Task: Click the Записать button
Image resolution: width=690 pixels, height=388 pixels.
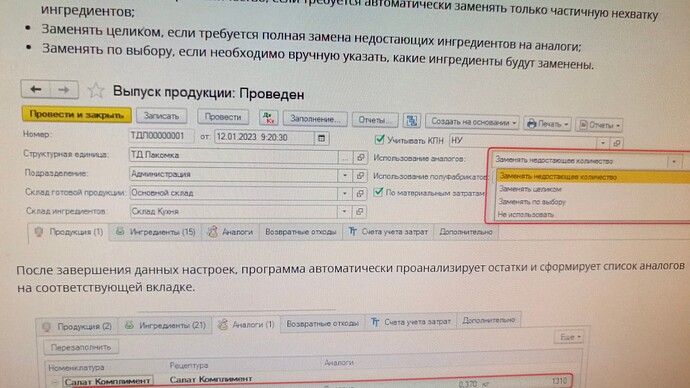Action: [x=161, y=116]
